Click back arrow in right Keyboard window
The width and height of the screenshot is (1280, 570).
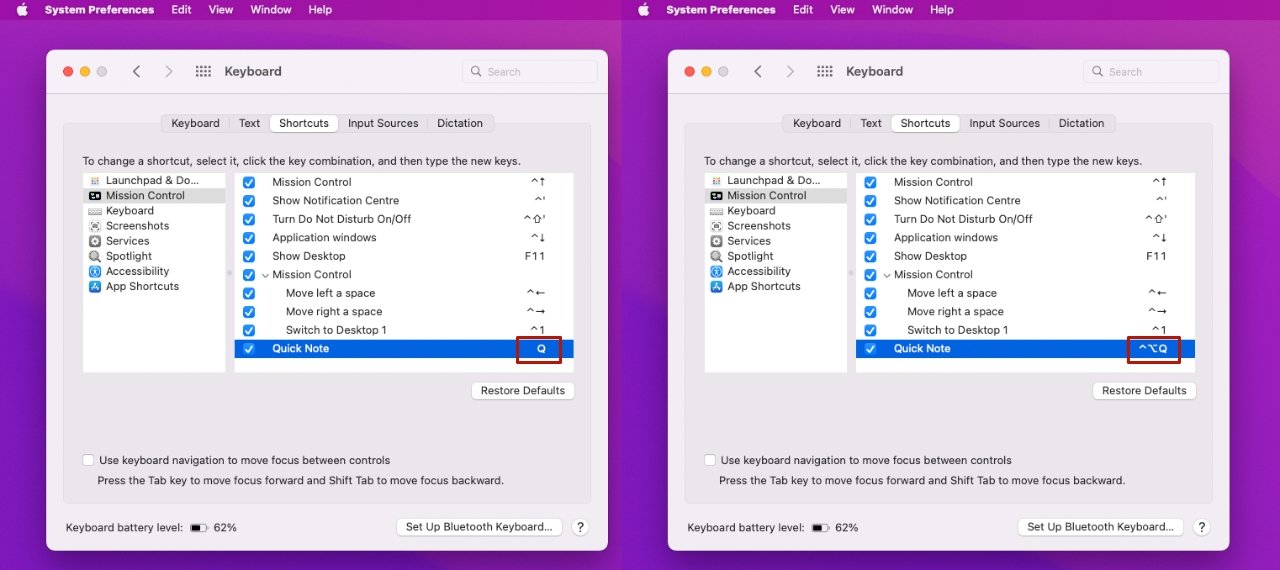758,71
